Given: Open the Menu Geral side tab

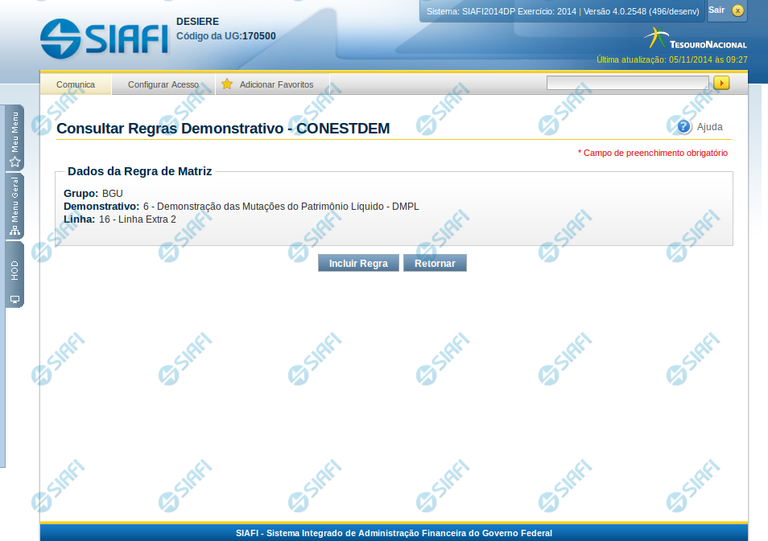Looking at the screenshot, I should pos(15,206).
